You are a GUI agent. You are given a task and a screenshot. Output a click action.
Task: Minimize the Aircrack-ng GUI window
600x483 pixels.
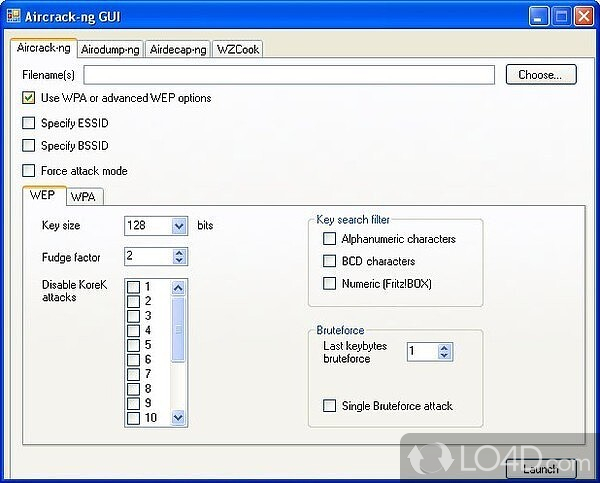coord(538,17)
